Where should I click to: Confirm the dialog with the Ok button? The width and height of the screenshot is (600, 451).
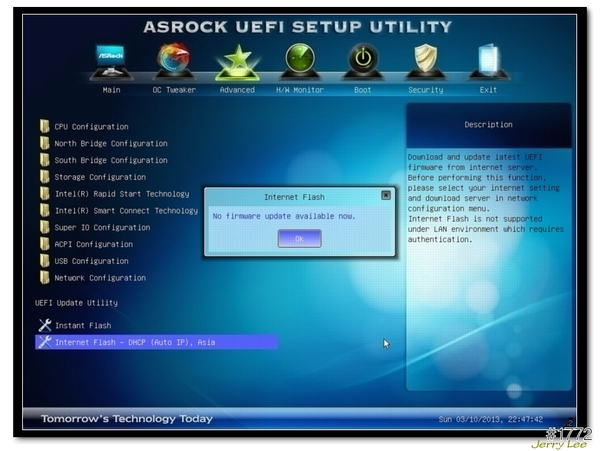point(299,239)
